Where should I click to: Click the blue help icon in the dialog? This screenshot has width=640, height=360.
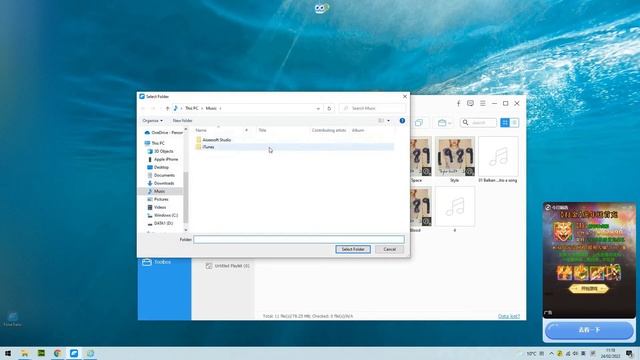[x=402, y=121]
